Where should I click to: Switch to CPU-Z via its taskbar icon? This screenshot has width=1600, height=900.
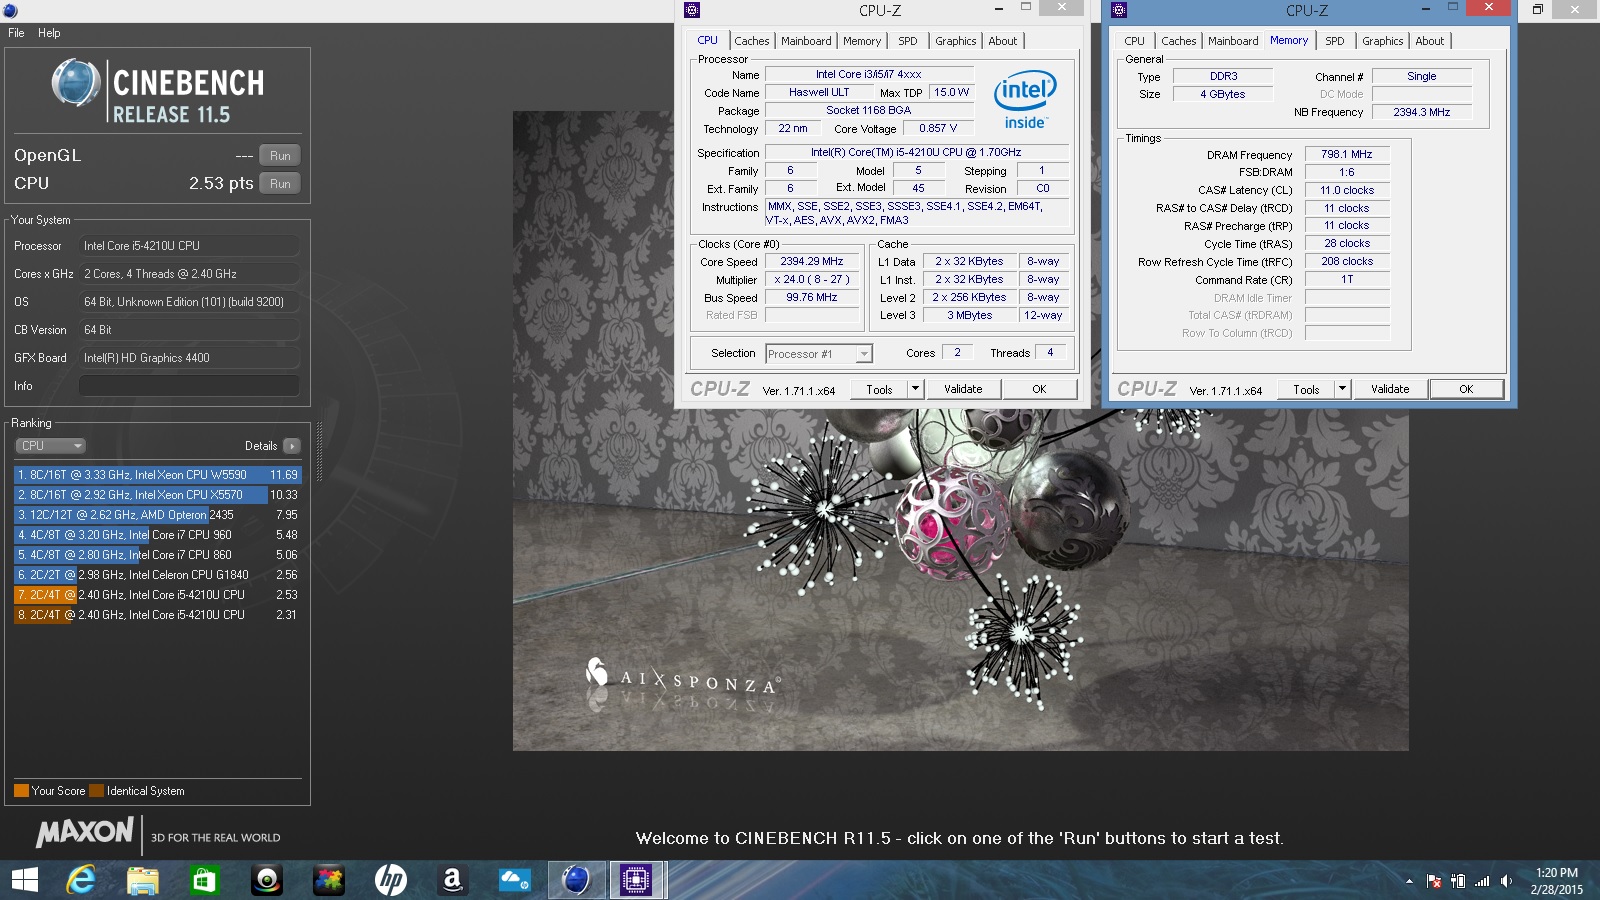click(636, 880)
